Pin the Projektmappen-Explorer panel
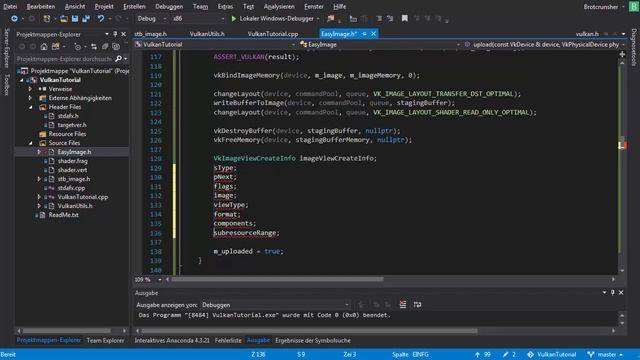 click(115, 34)
